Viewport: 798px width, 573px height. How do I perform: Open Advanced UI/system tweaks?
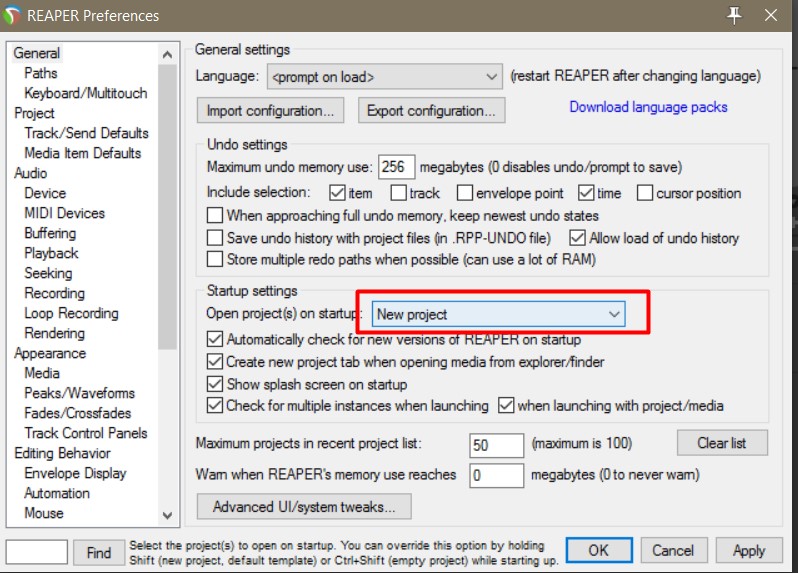304,506
